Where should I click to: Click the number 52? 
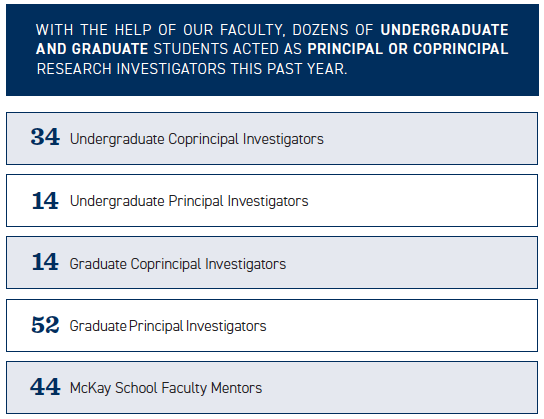(45, 325)
